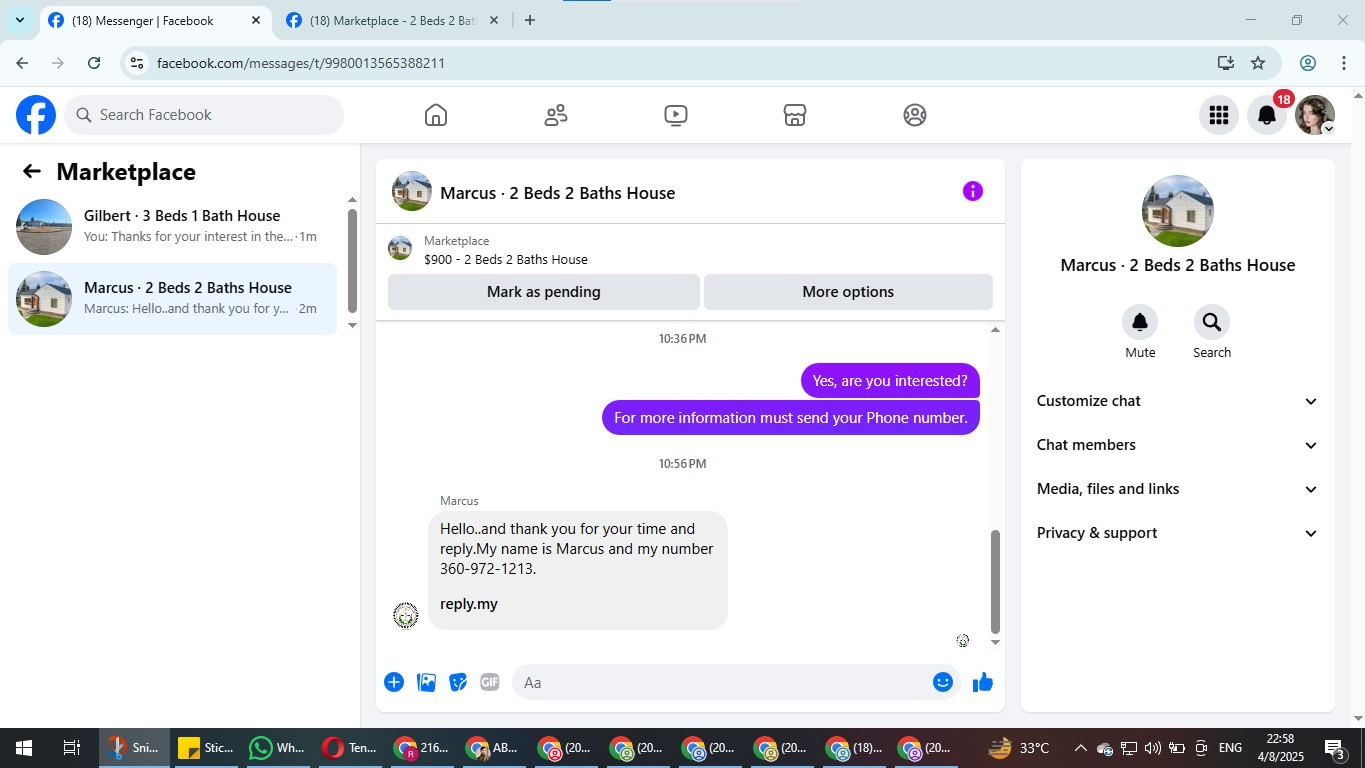Search in conversation with magnifier icon
The width and height of the screenshot is (1365, 768).
coord(1212,322)
